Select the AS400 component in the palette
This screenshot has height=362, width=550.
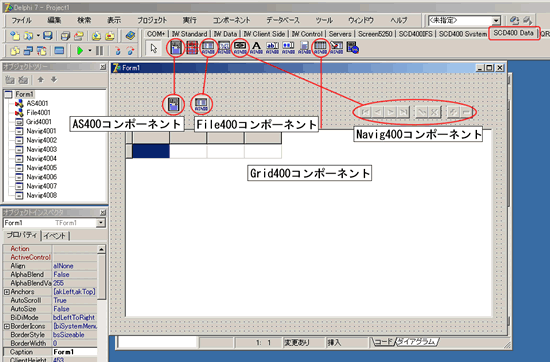coord(176,47)
